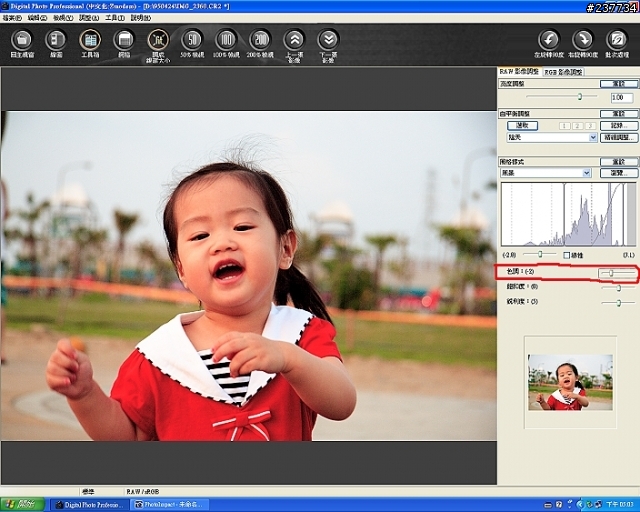
Task: Click RAW/sRGB status bar text
Action: click(x=143, y=492)
